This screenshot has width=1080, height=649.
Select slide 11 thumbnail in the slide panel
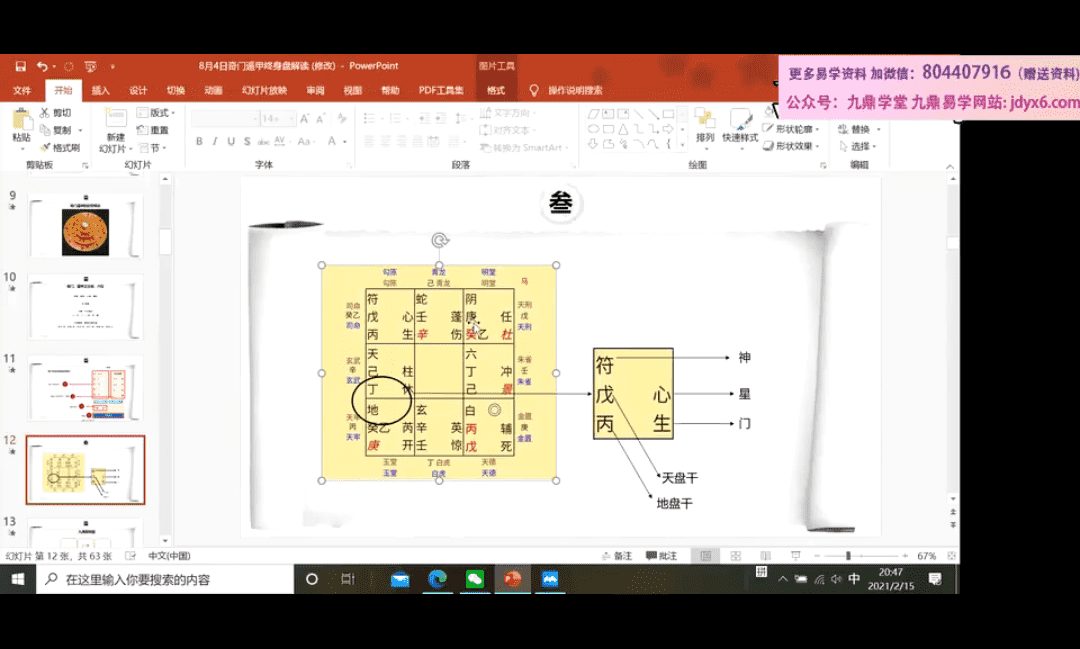(86, 388)
